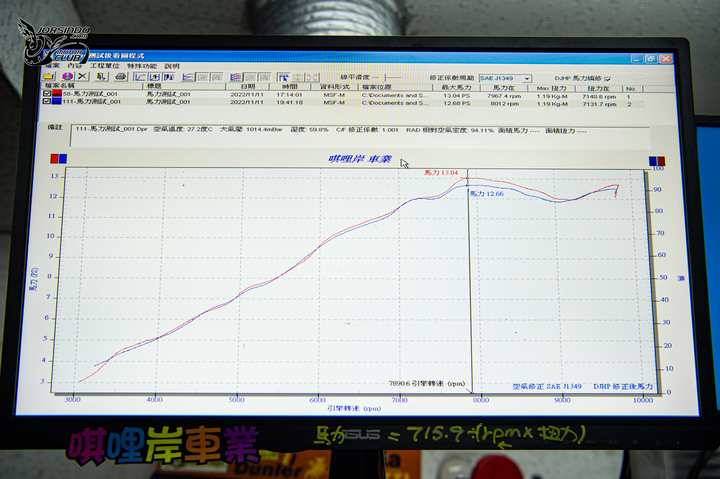The image size is (720, 479).
Task: Toggle the checkbox for 58-馬力測試_001
Action: pyautogui.click(x=47, y=93)
